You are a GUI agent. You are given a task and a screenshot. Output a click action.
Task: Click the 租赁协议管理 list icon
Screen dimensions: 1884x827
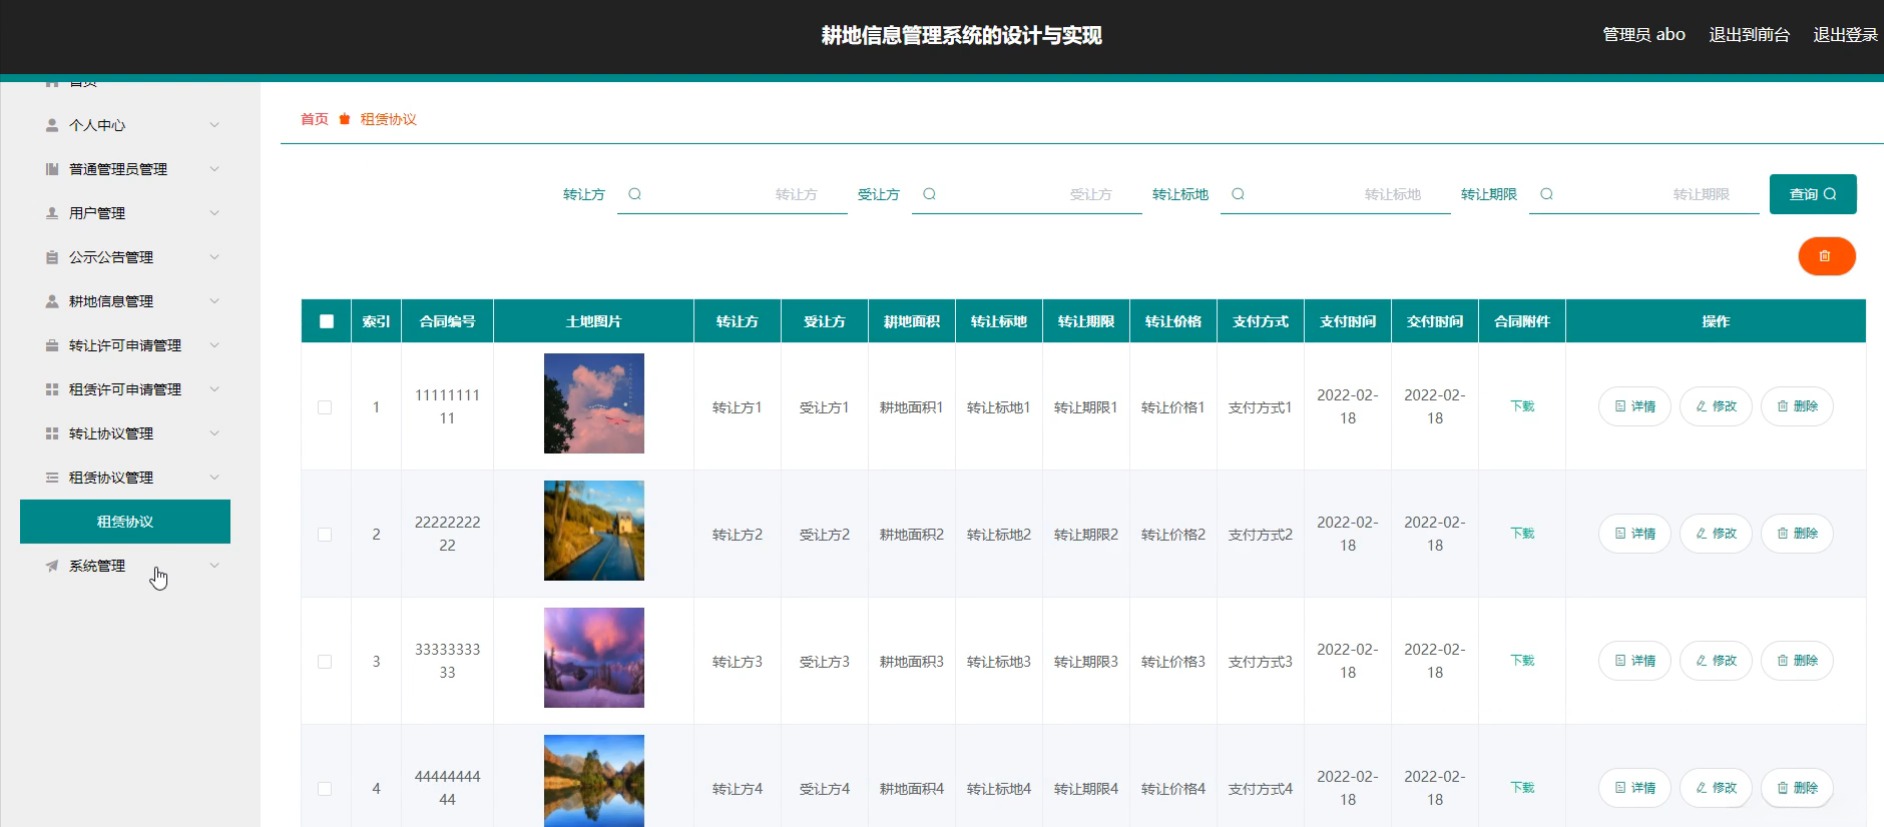52,477
